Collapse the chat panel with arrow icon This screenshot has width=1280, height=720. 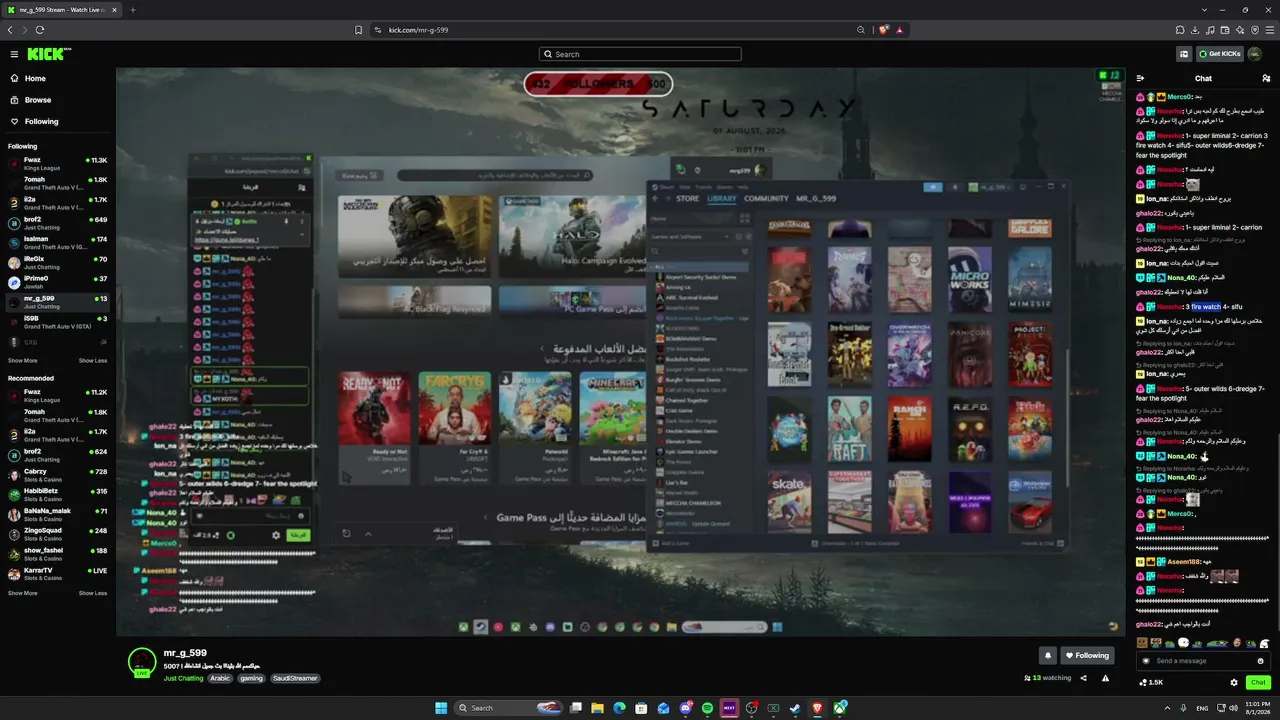1140,78
